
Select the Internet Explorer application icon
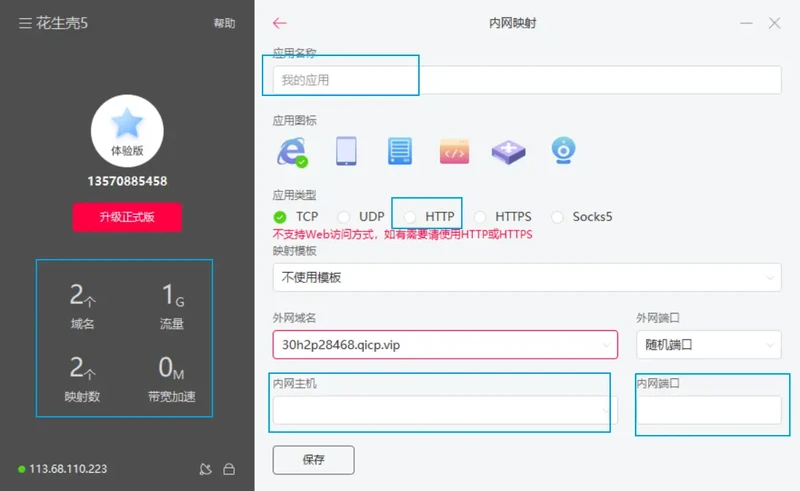click(292, 152)
